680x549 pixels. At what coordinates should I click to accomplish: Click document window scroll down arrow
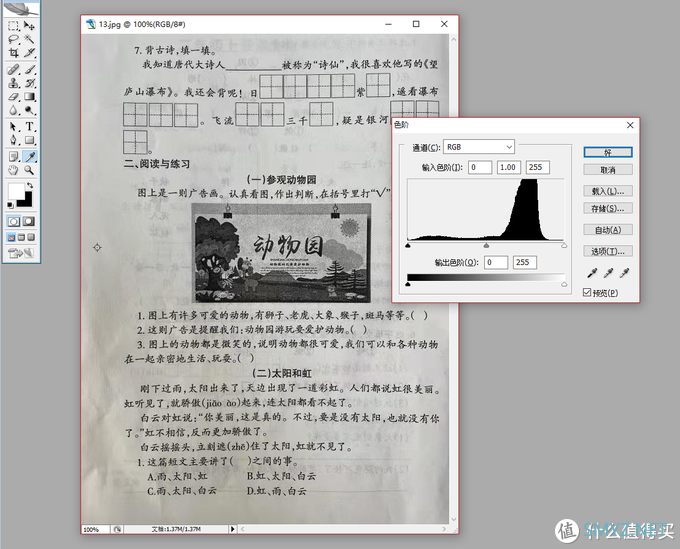[454, 519]
